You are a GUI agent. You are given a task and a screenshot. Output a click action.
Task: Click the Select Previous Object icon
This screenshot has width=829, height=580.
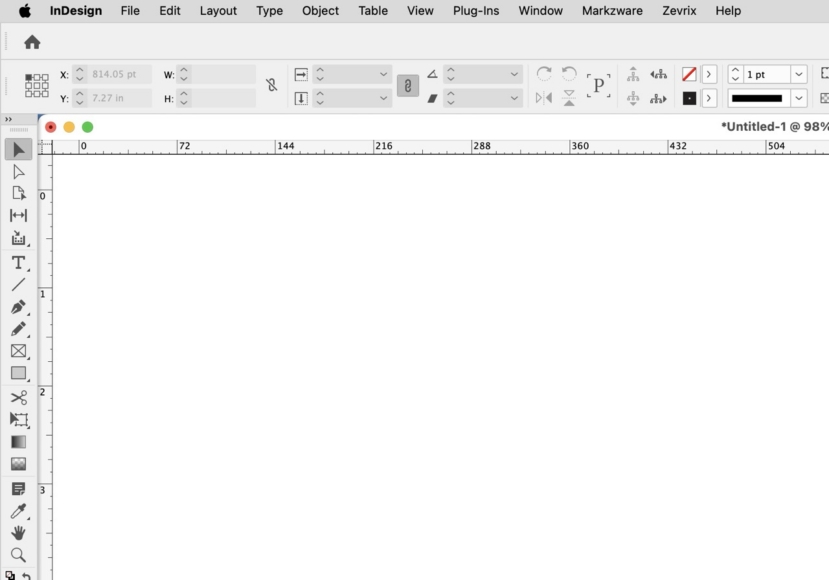(658, 74)
